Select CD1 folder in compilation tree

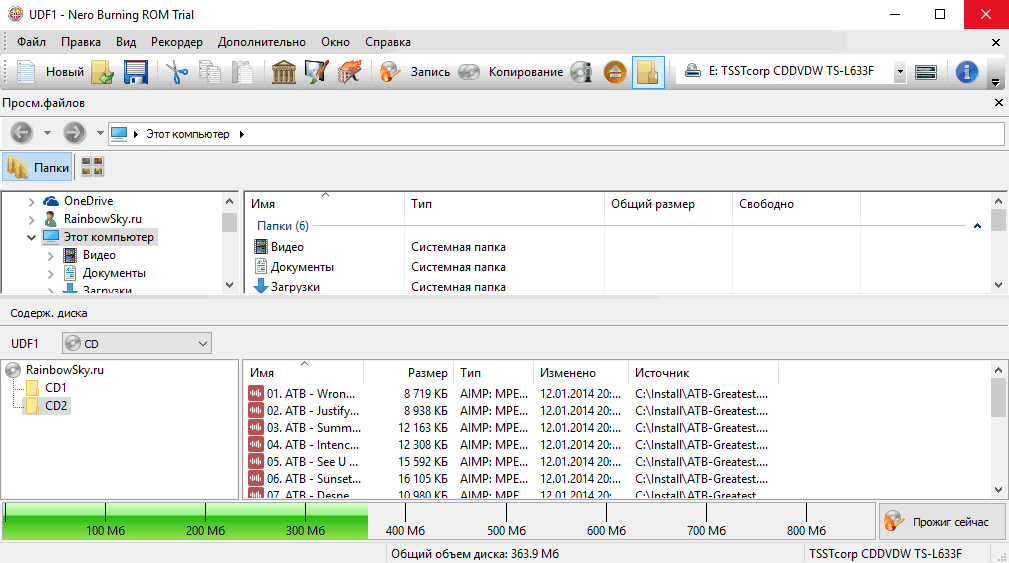tap(55, 388)
